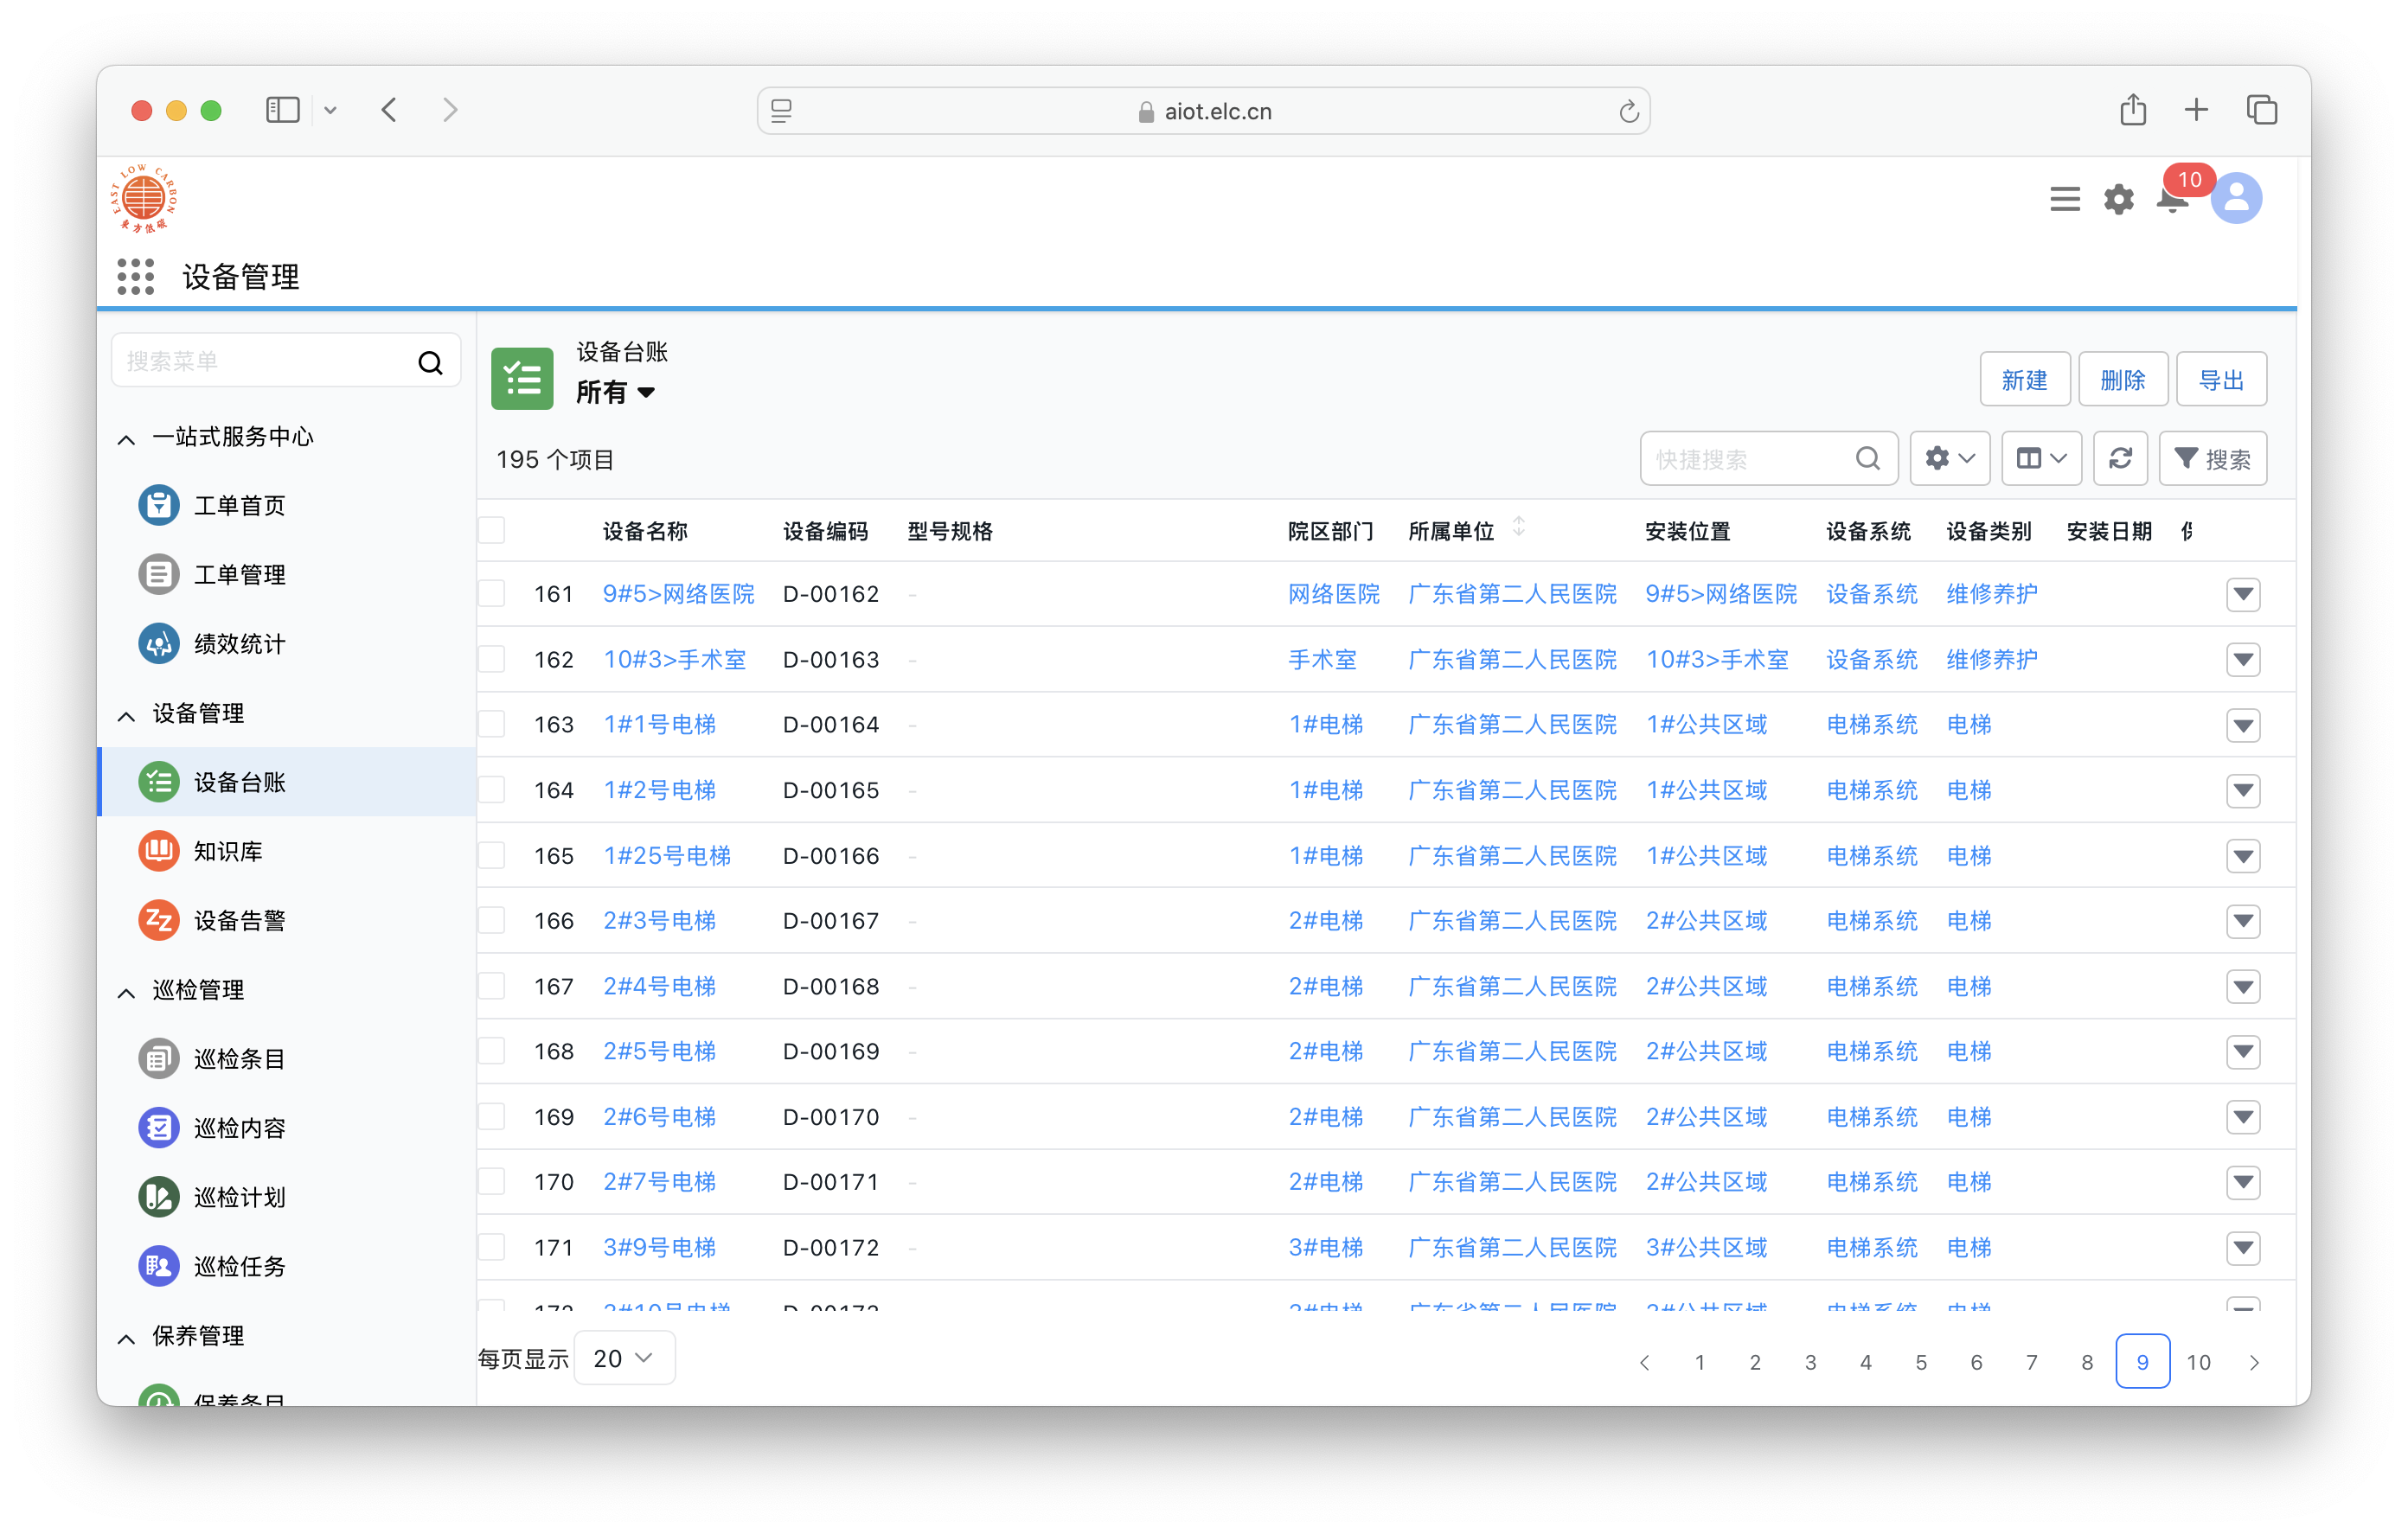Check row 161 9#5>网络医院

coord(492,594)
